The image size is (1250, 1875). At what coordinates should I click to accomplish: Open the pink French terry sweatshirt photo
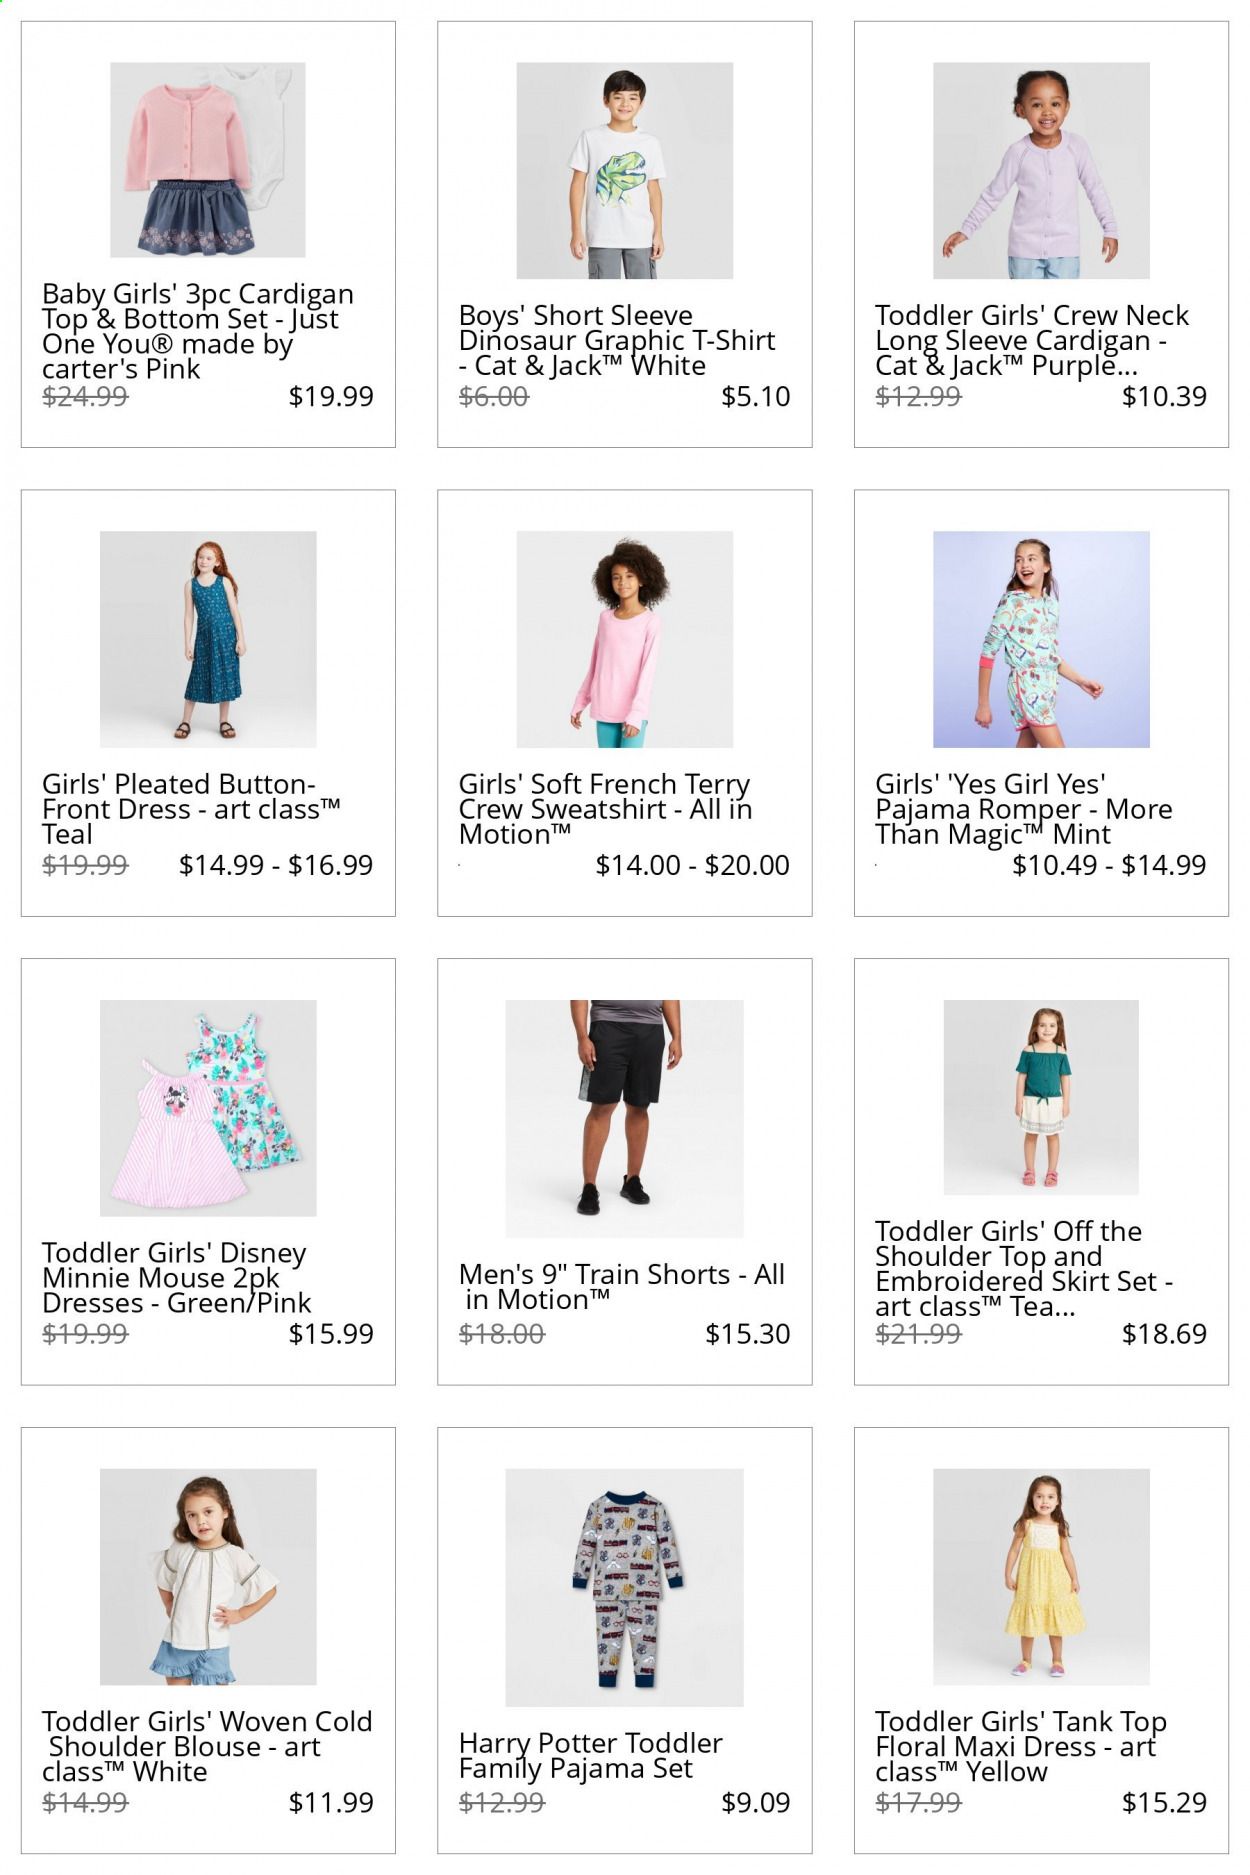click(624, 639)
